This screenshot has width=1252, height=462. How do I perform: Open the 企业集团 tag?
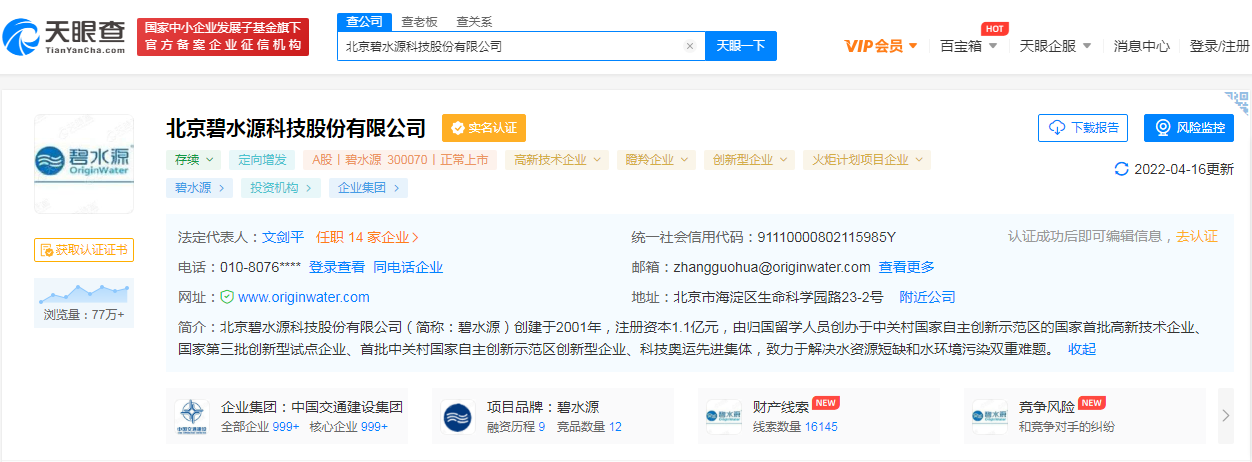pos(368,187)
